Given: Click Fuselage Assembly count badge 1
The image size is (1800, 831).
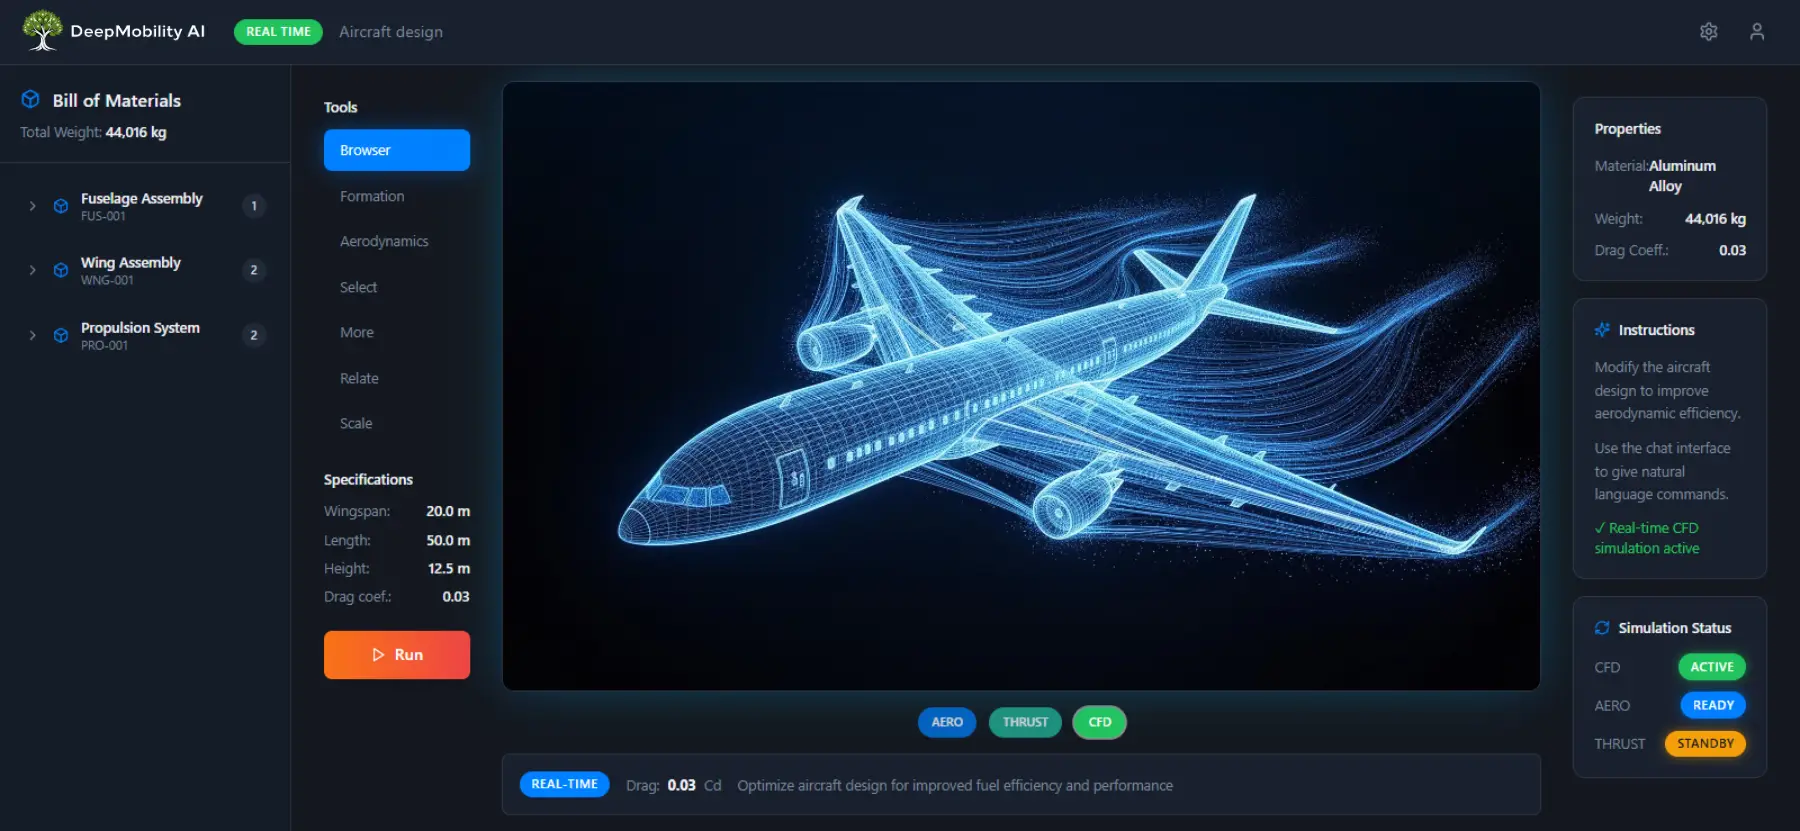Looking at the screenshot, I should point(254,206).
